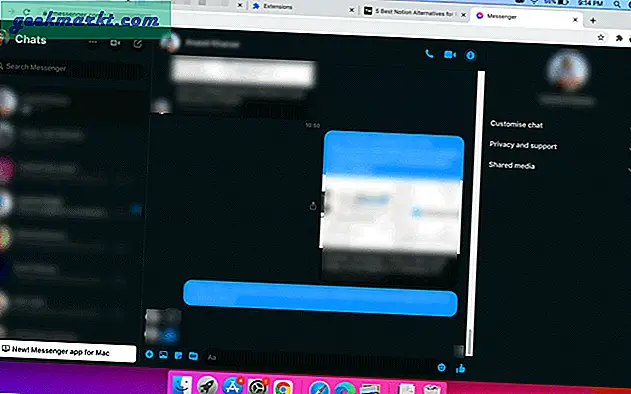Screen dimensions: 631x394
Task: Open the Chrome extensions puzzle icon
Action: (619, 38)
